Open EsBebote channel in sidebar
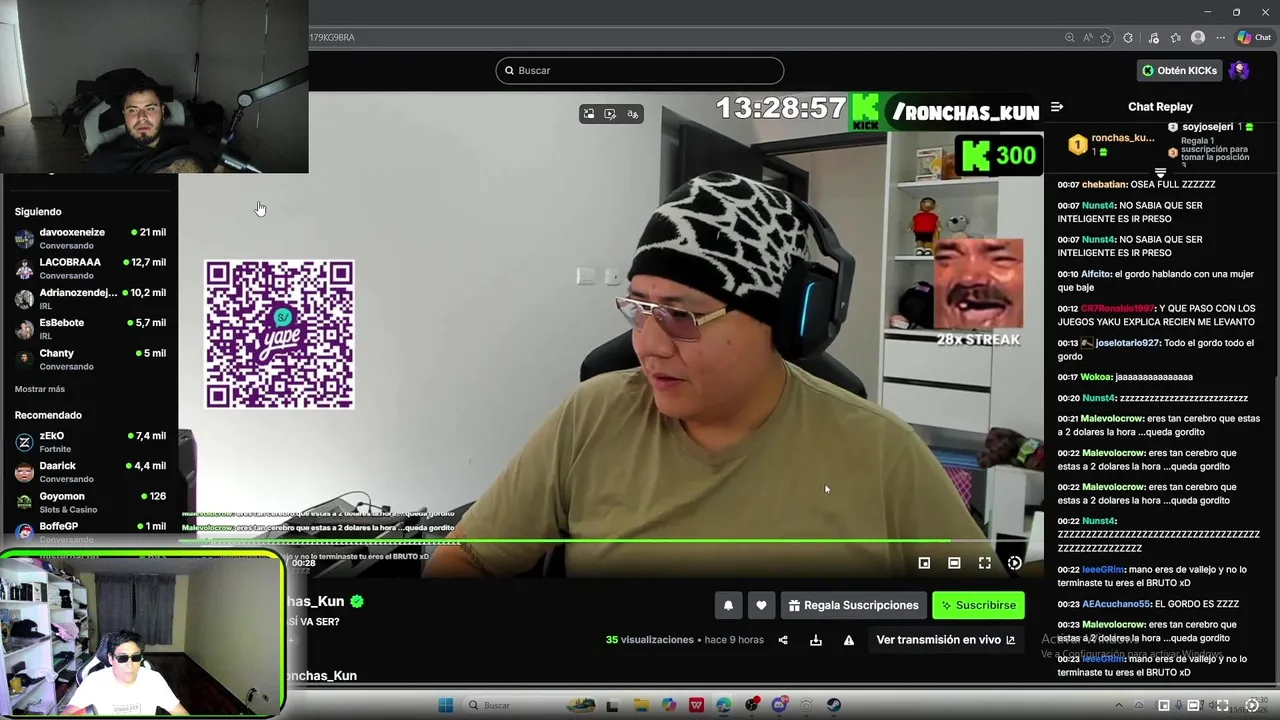This screenshot has width=1280, height=720. tap(90, 329)
